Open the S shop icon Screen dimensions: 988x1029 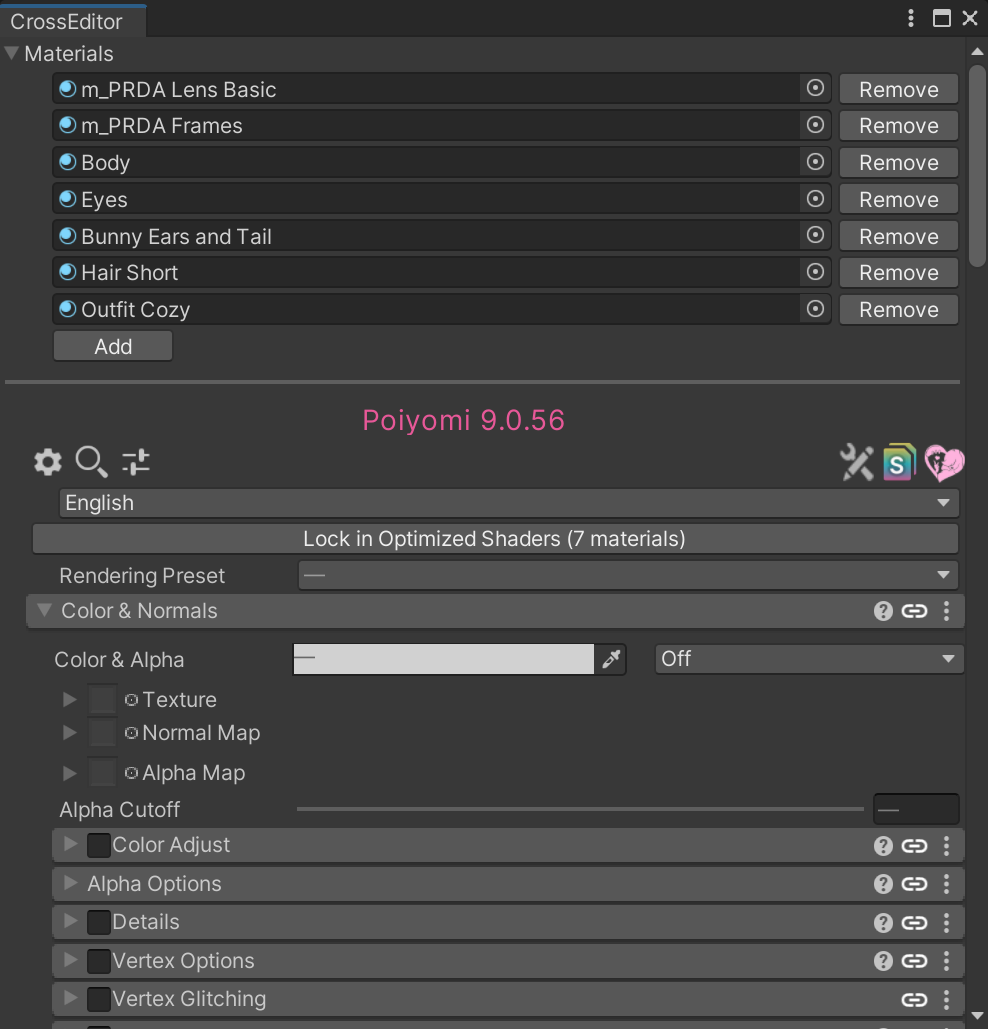point(899,463)
